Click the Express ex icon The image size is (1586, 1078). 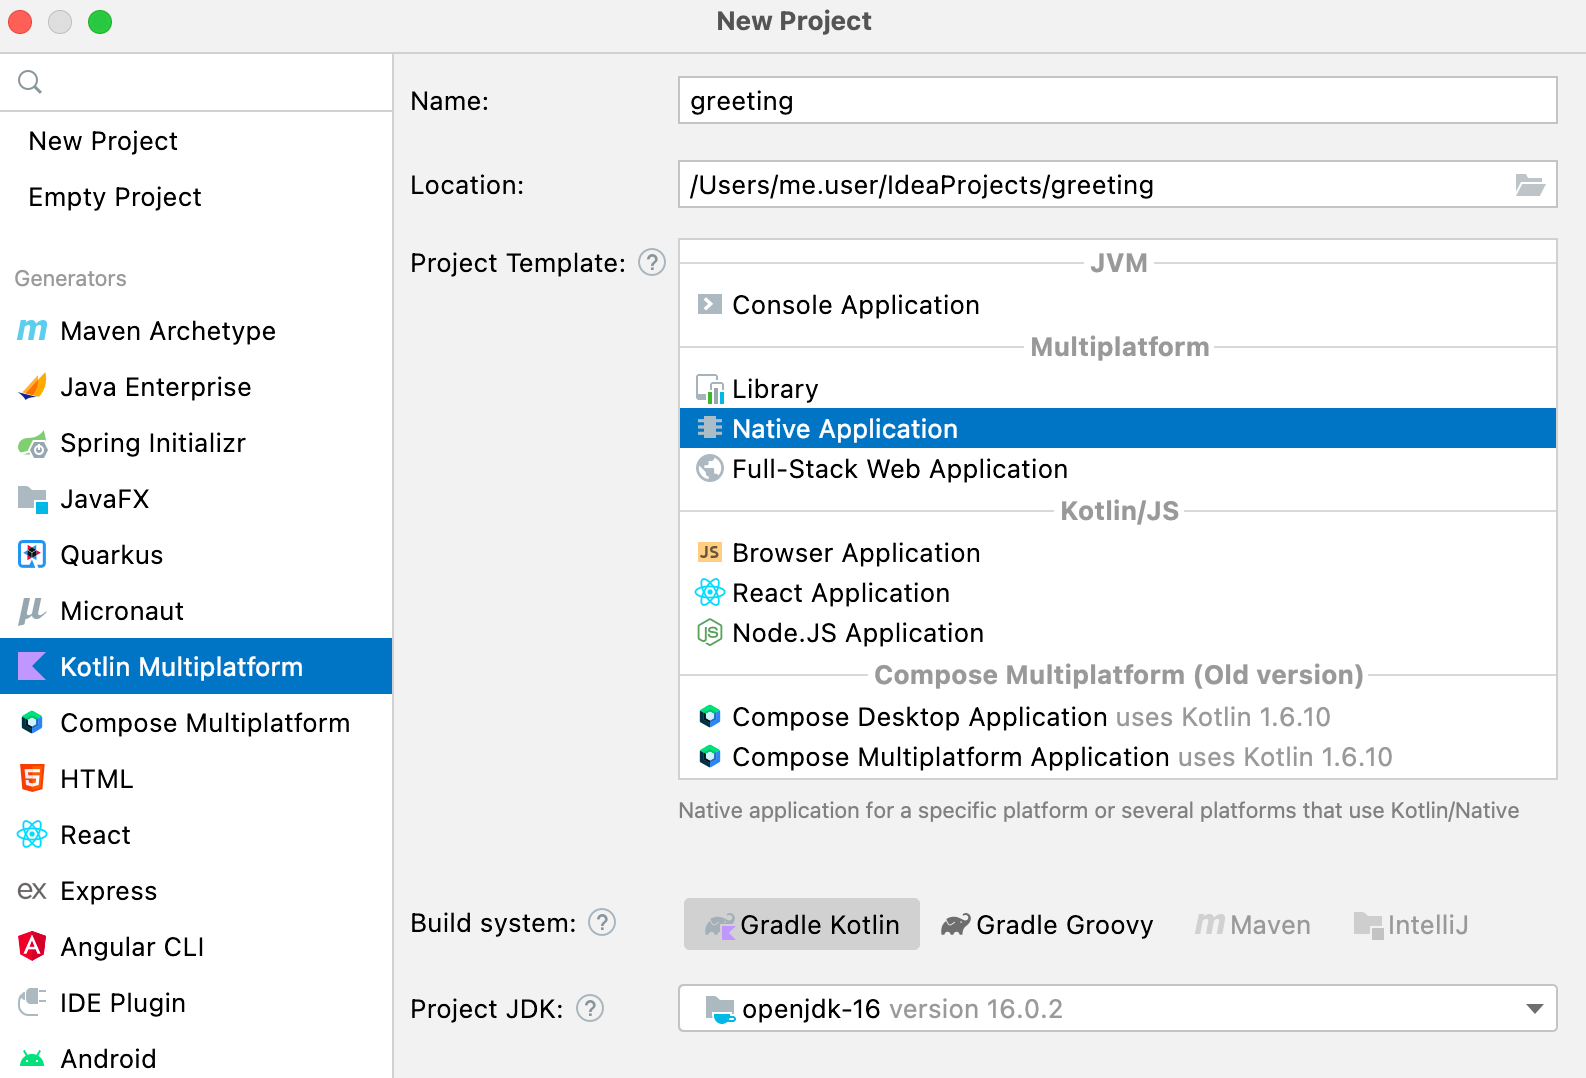[x=32, y=890]
